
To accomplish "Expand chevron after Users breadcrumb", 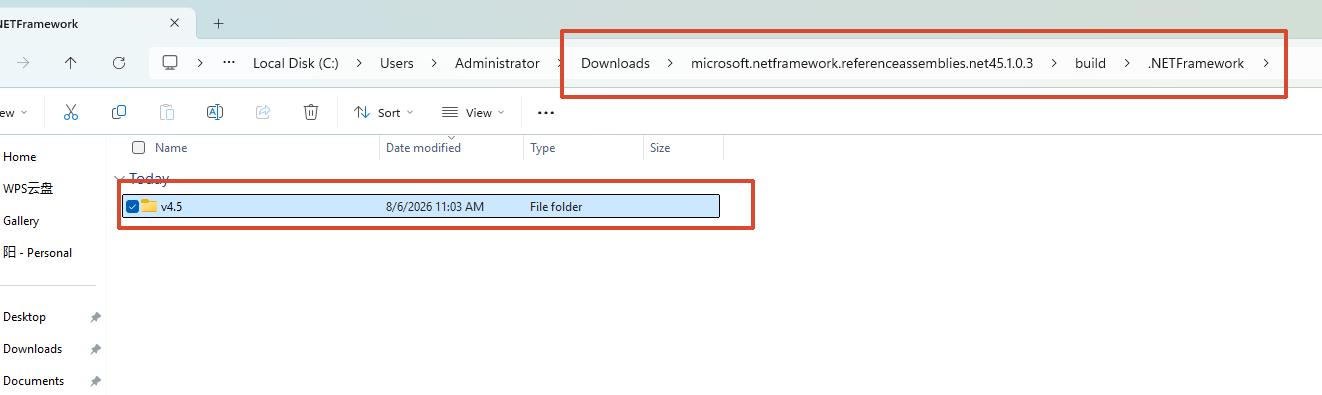I will tap(434, 63).
